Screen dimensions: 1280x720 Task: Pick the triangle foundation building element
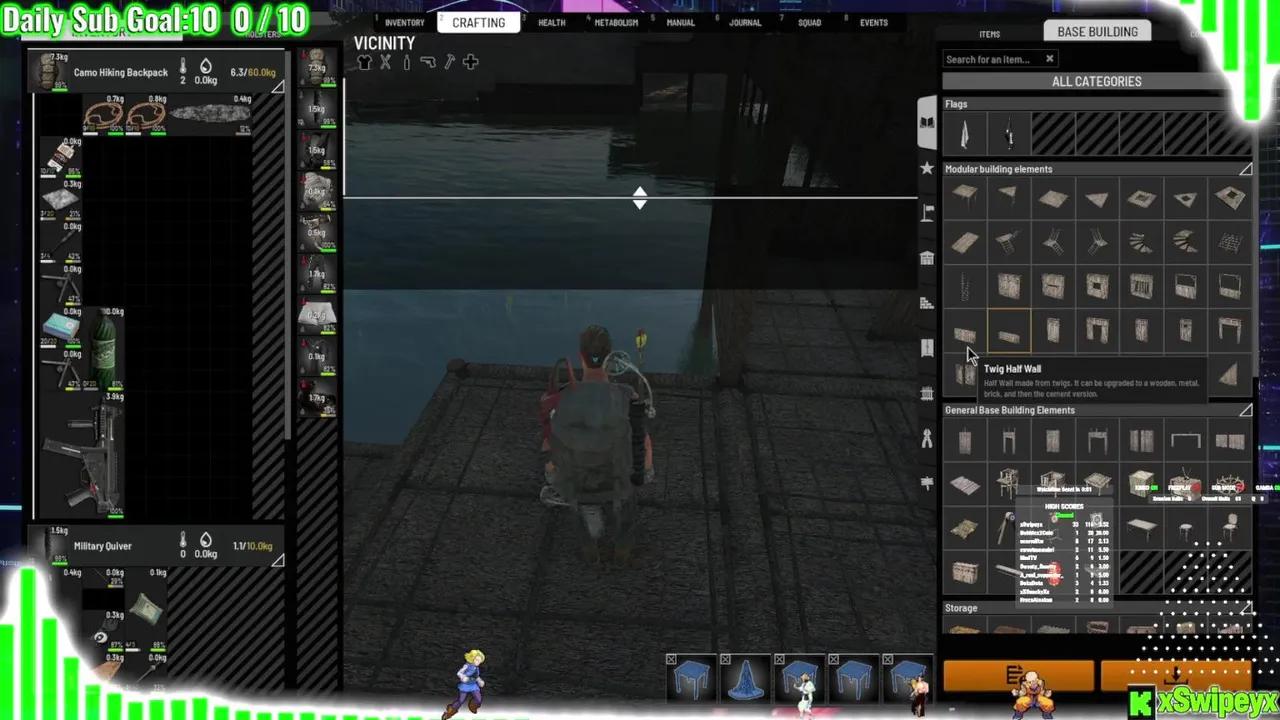tap(1009, 197)
